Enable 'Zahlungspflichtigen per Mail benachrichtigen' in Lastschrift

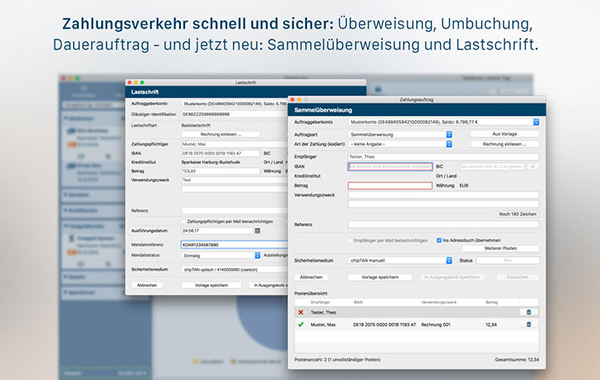point(184,222)
